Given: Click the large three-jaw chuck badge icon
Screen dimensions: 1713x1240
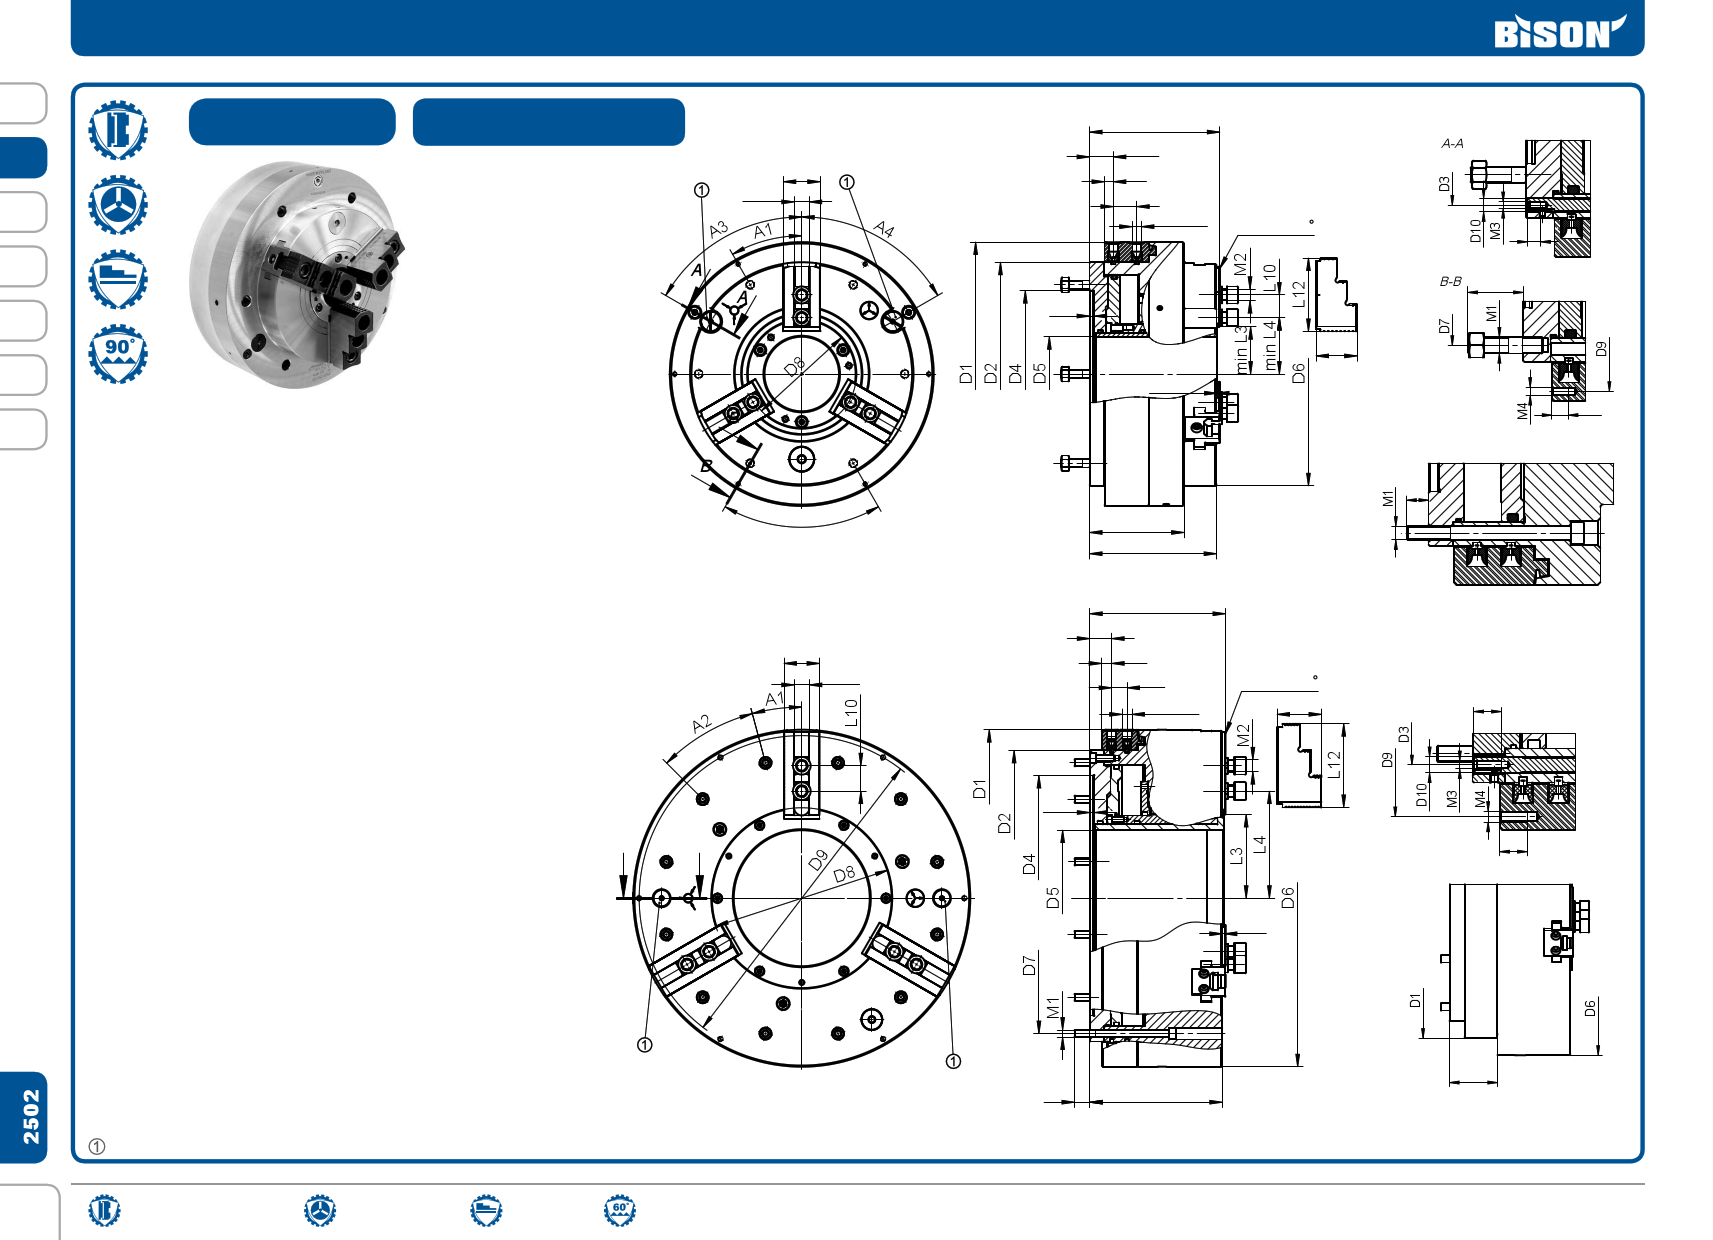Looking at the screenshot, I should [118, 205].
